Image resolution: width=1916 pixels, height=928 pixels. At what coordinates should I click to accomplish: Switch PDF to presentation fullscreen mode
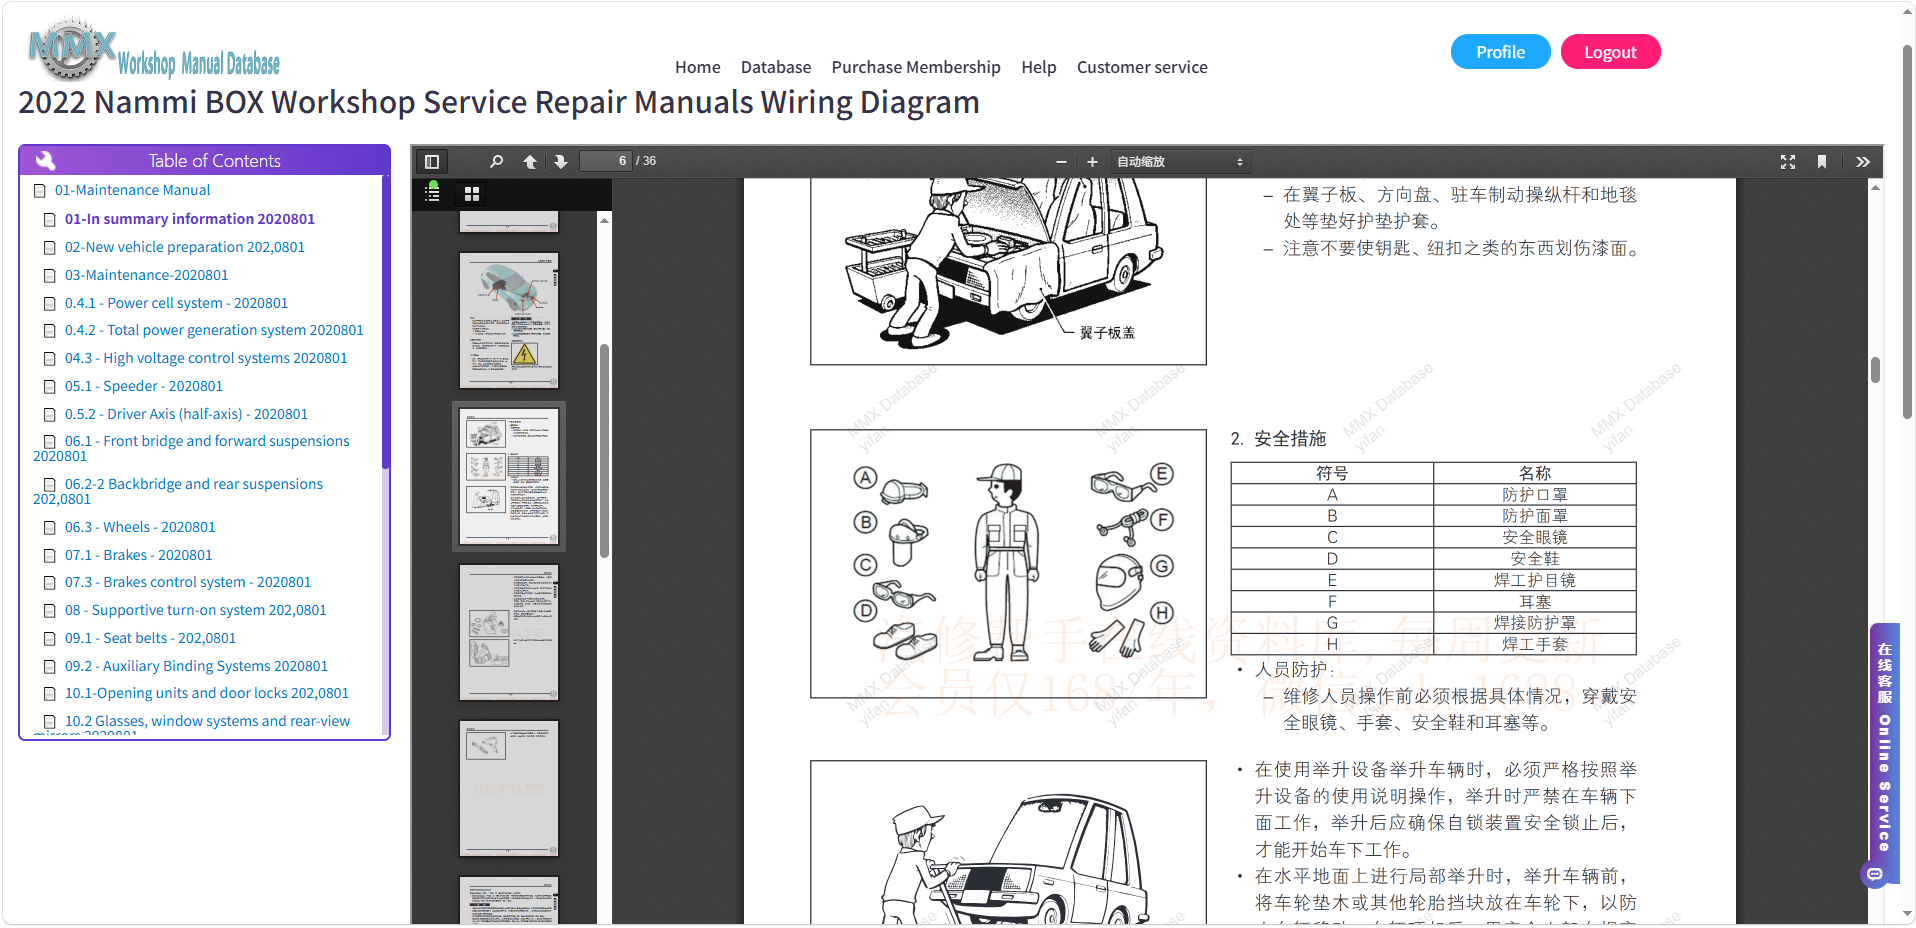click(x=1788, y=161)
